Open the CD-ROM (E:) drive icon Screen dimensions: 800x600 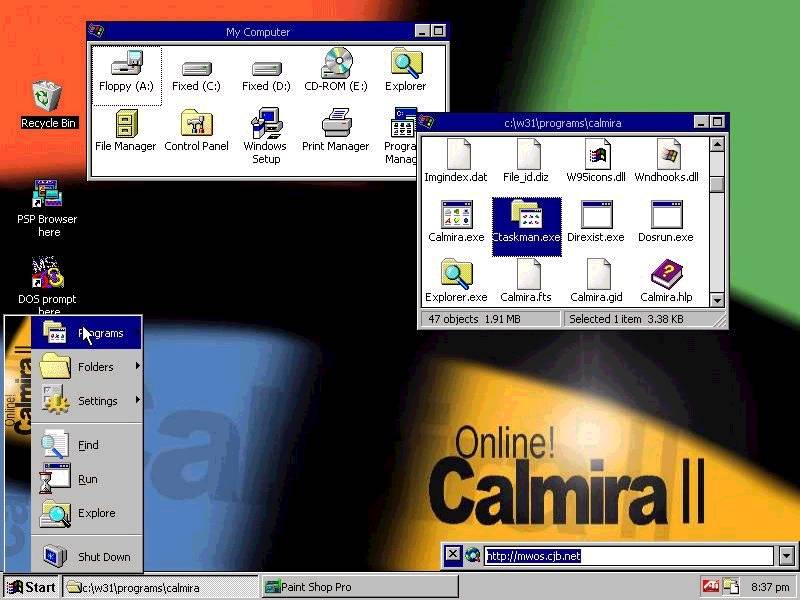point(336,68)
